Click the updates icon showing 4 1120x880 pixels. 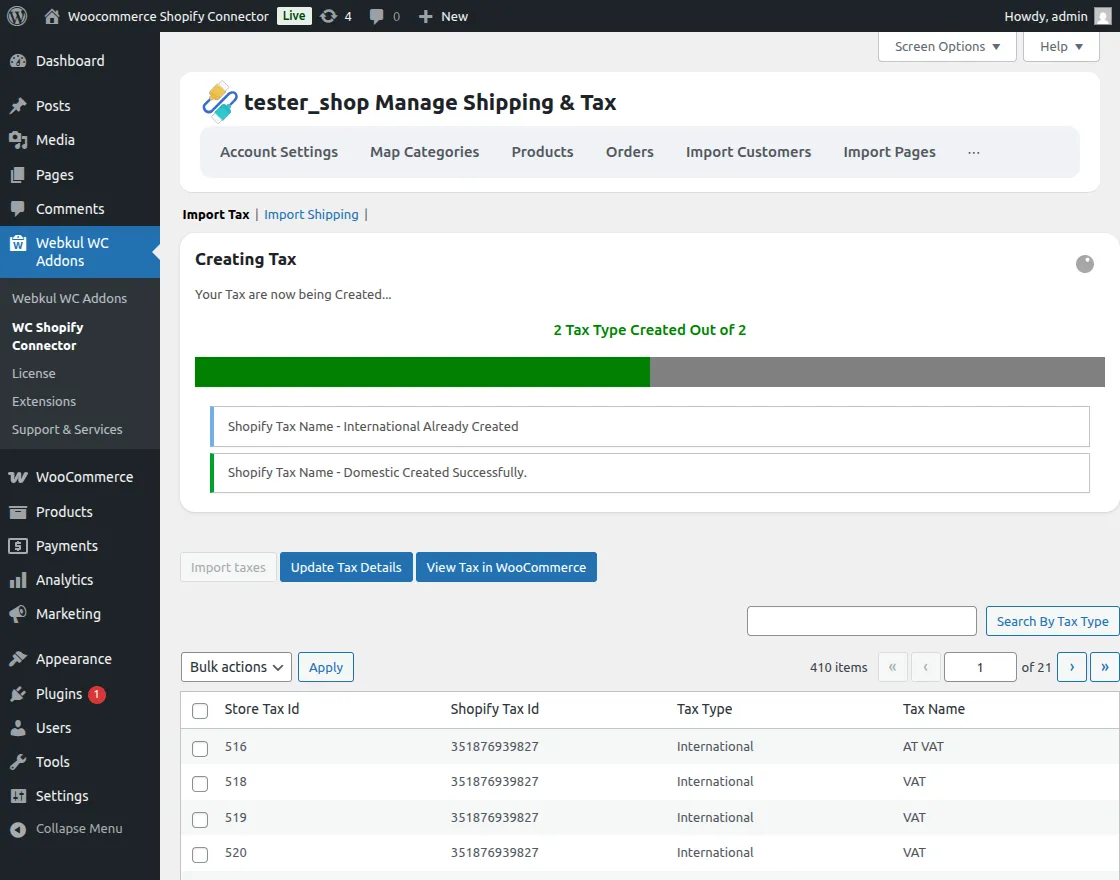click(x=328, y=16)
